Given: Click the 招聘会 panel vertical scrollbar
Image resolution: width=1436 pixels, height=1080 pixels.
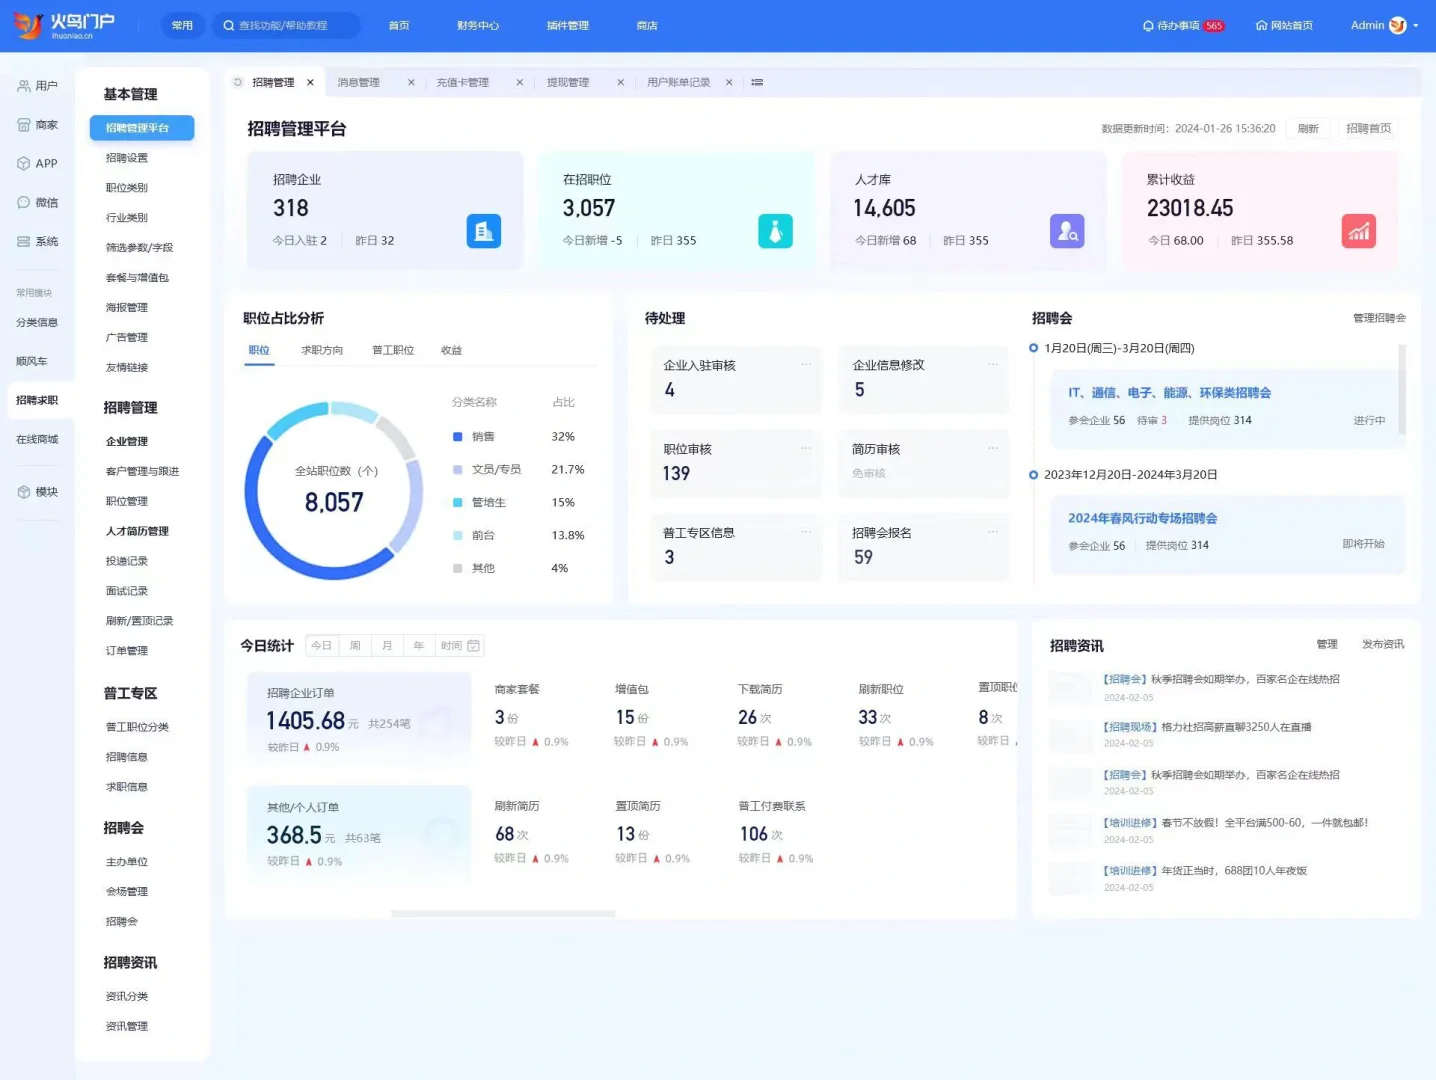Looking at the screenshot, I should point(1402,389).
